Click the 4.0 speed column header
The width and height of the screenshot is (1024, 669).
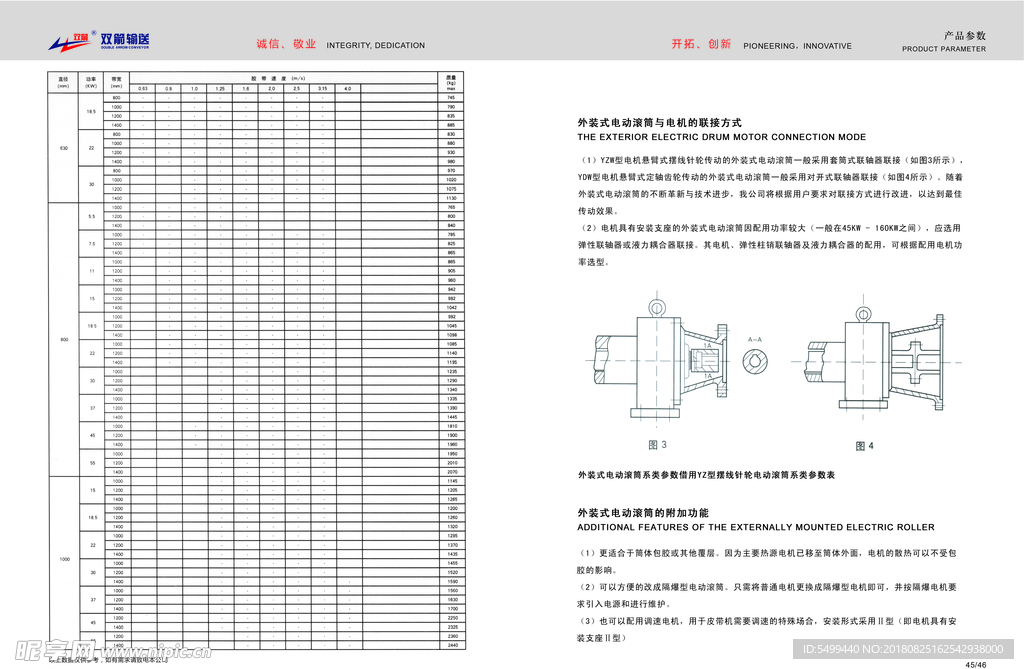click(347, 88)
